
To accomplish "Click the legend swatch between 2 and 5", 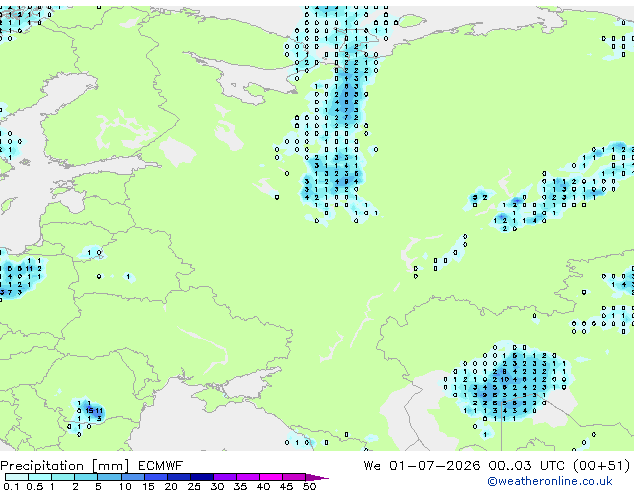I will (x=86, y=477).
